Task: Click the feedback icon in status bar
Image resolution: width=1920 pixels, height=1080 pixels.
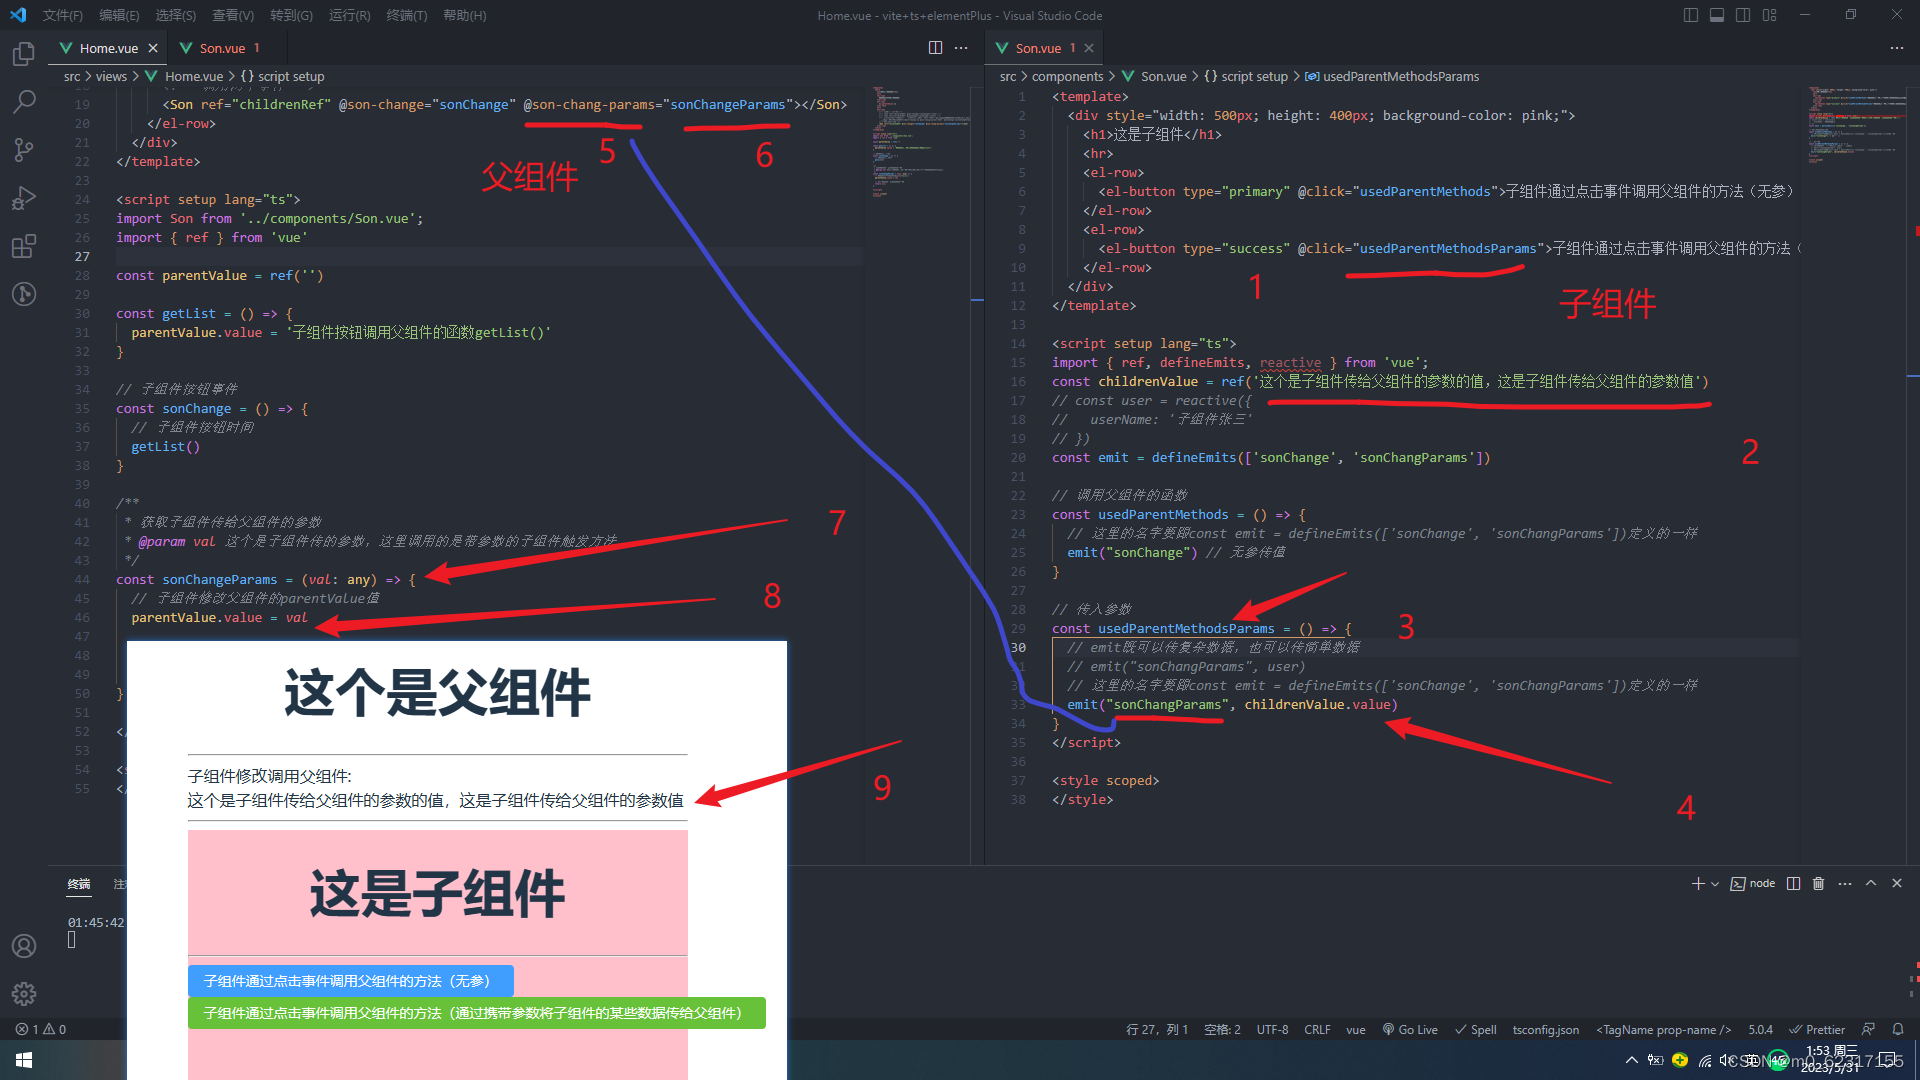Action: pyautogui.click(x=1868, y=1029)
